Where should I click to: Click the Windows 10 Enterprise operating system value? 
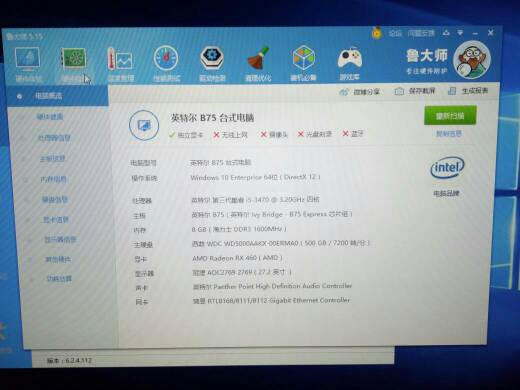[x=255, y=177]
